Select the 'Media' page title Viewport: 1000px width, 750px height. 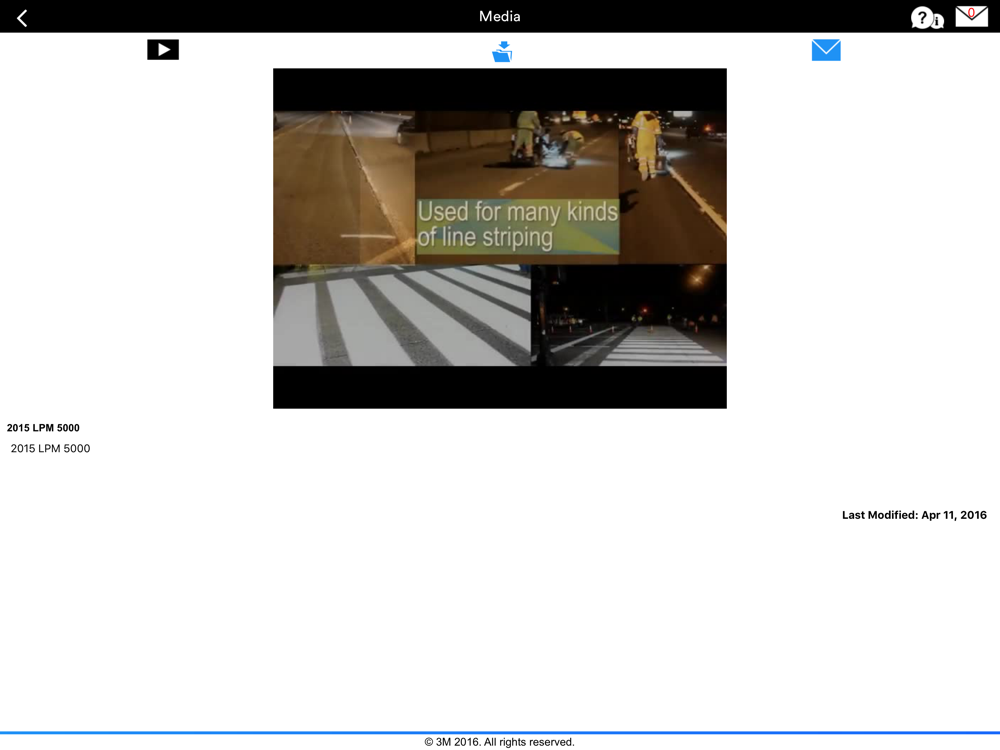[x=499, y=17]
